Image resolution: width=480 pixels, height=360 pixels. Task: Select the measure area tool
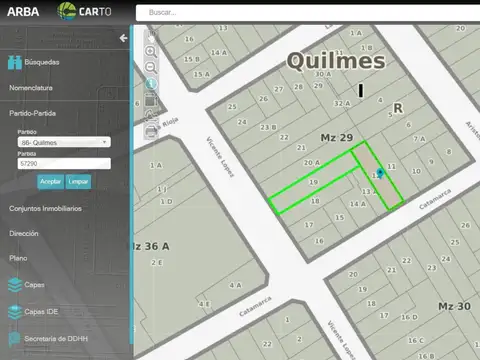click(x=151, y=100)
